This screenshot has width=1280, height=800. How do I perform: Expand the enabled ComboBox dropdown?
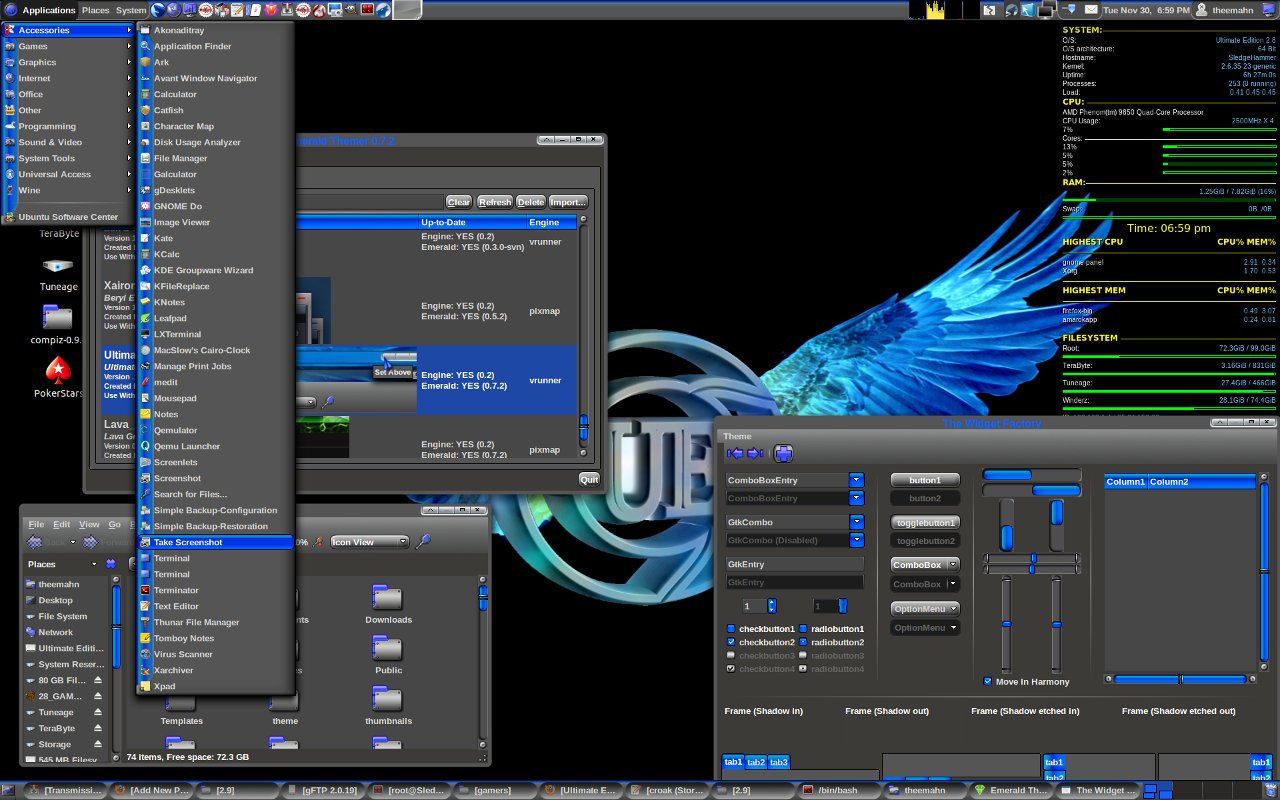925,565
